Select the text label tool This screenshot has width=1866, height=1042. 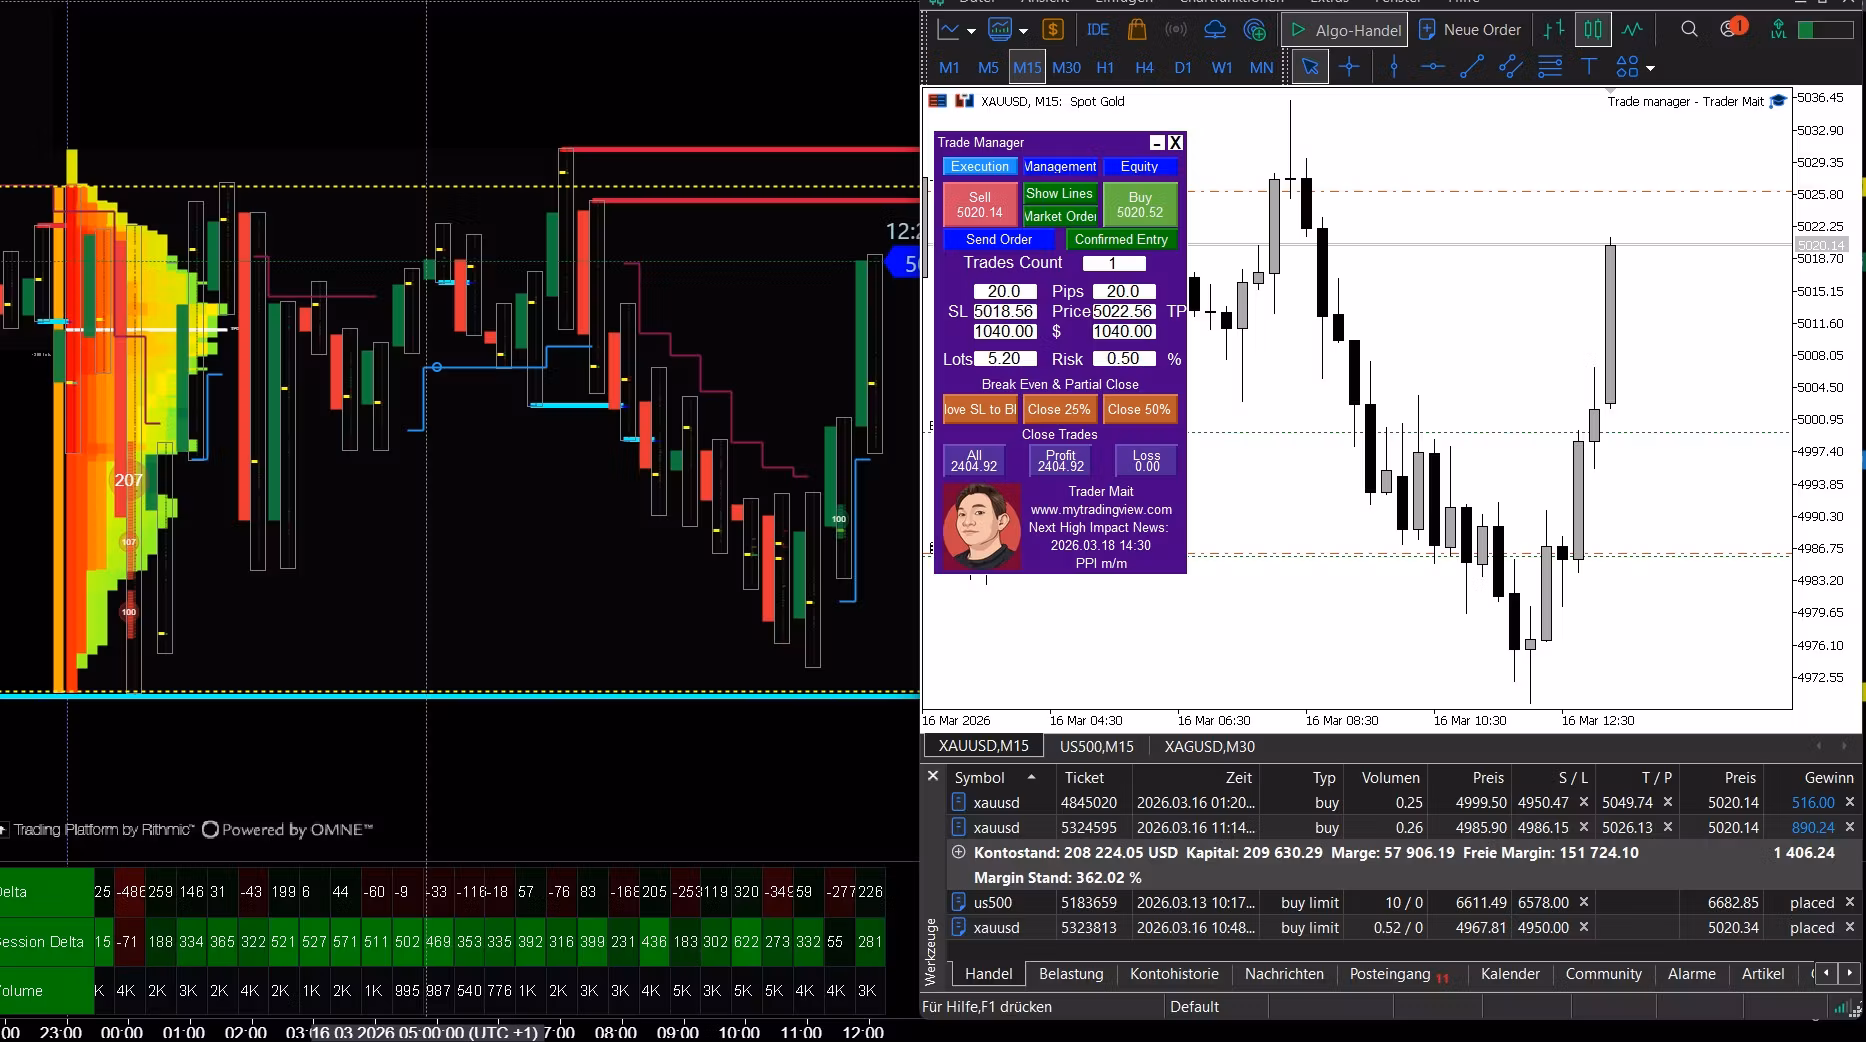1588,67
